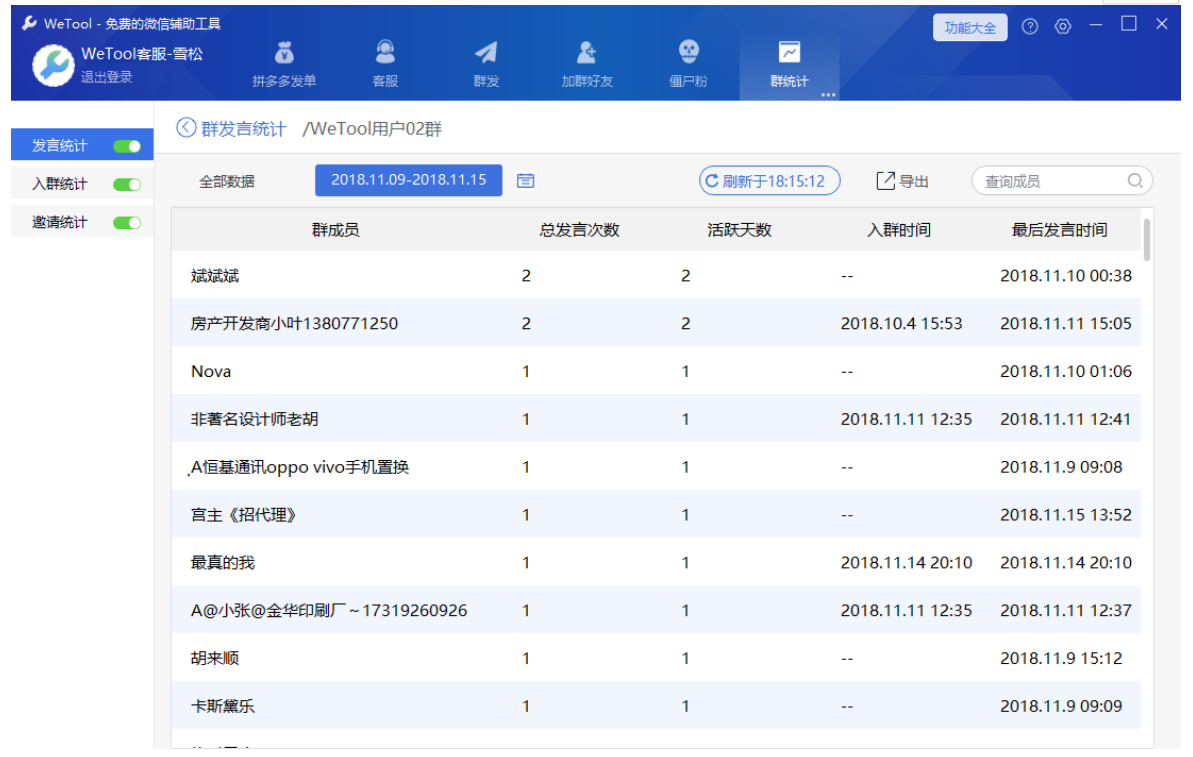
Task: Select the 全部数据 filter
Action: coord(227,181)
